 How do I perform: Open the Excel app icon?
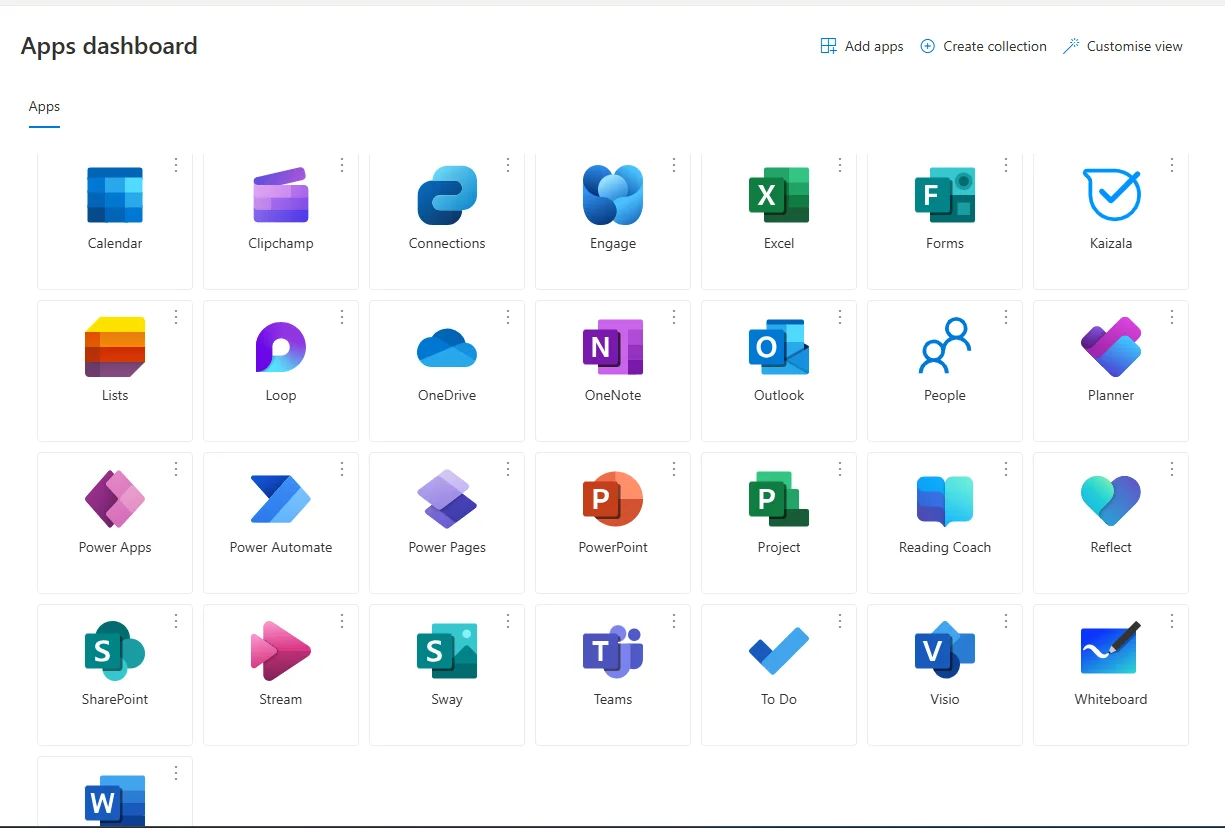(x=779, y=195)
